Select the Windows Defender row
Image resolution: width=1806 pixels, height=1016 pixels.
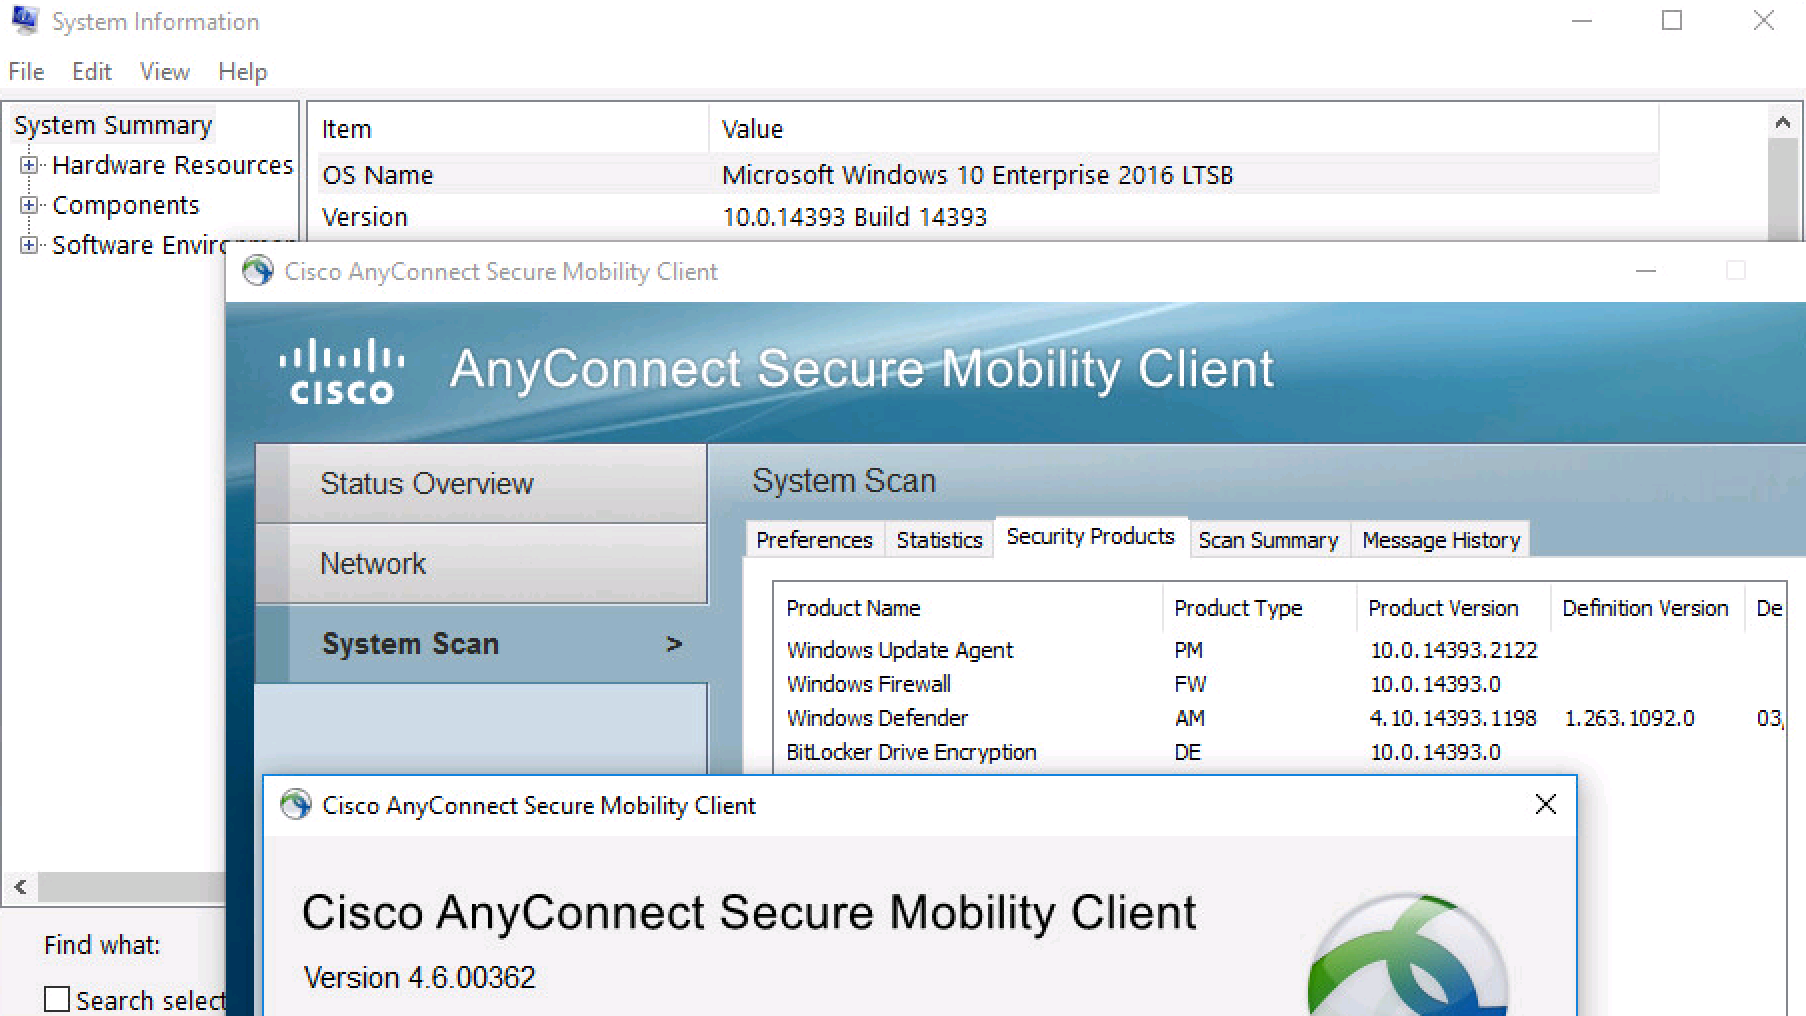click(1280, 718)
